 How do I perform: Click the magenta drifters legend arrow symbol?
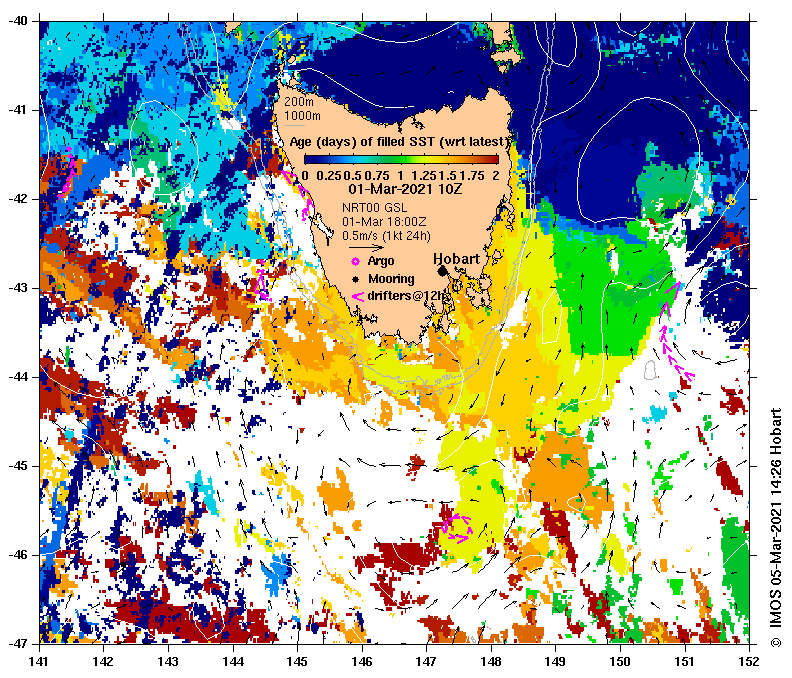point(357,297)
